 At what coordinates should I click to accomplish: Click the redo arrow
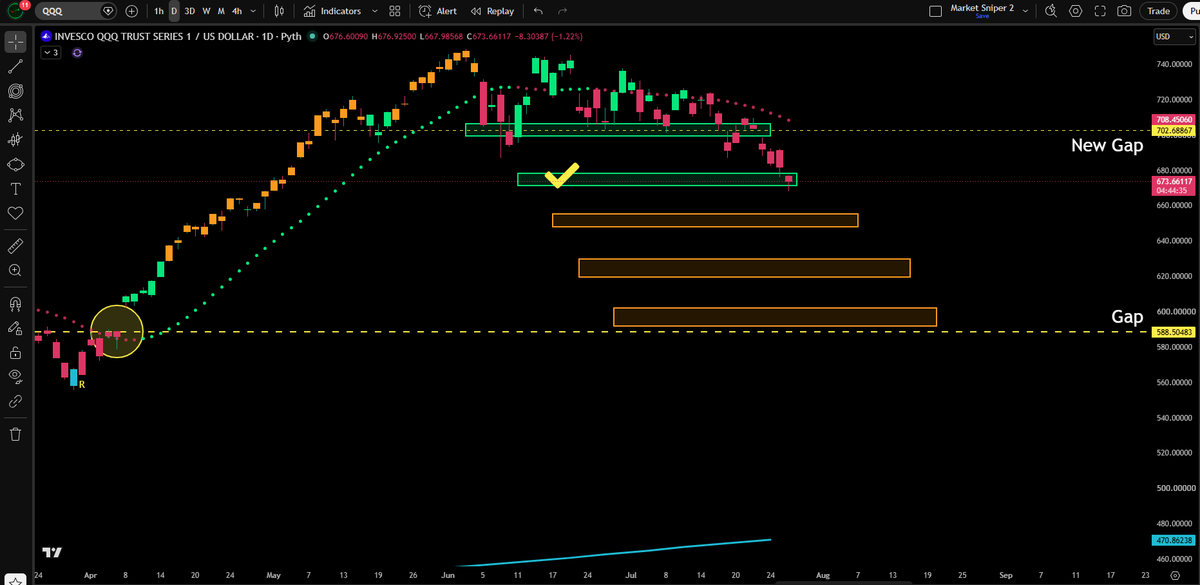tap(563, 11)
